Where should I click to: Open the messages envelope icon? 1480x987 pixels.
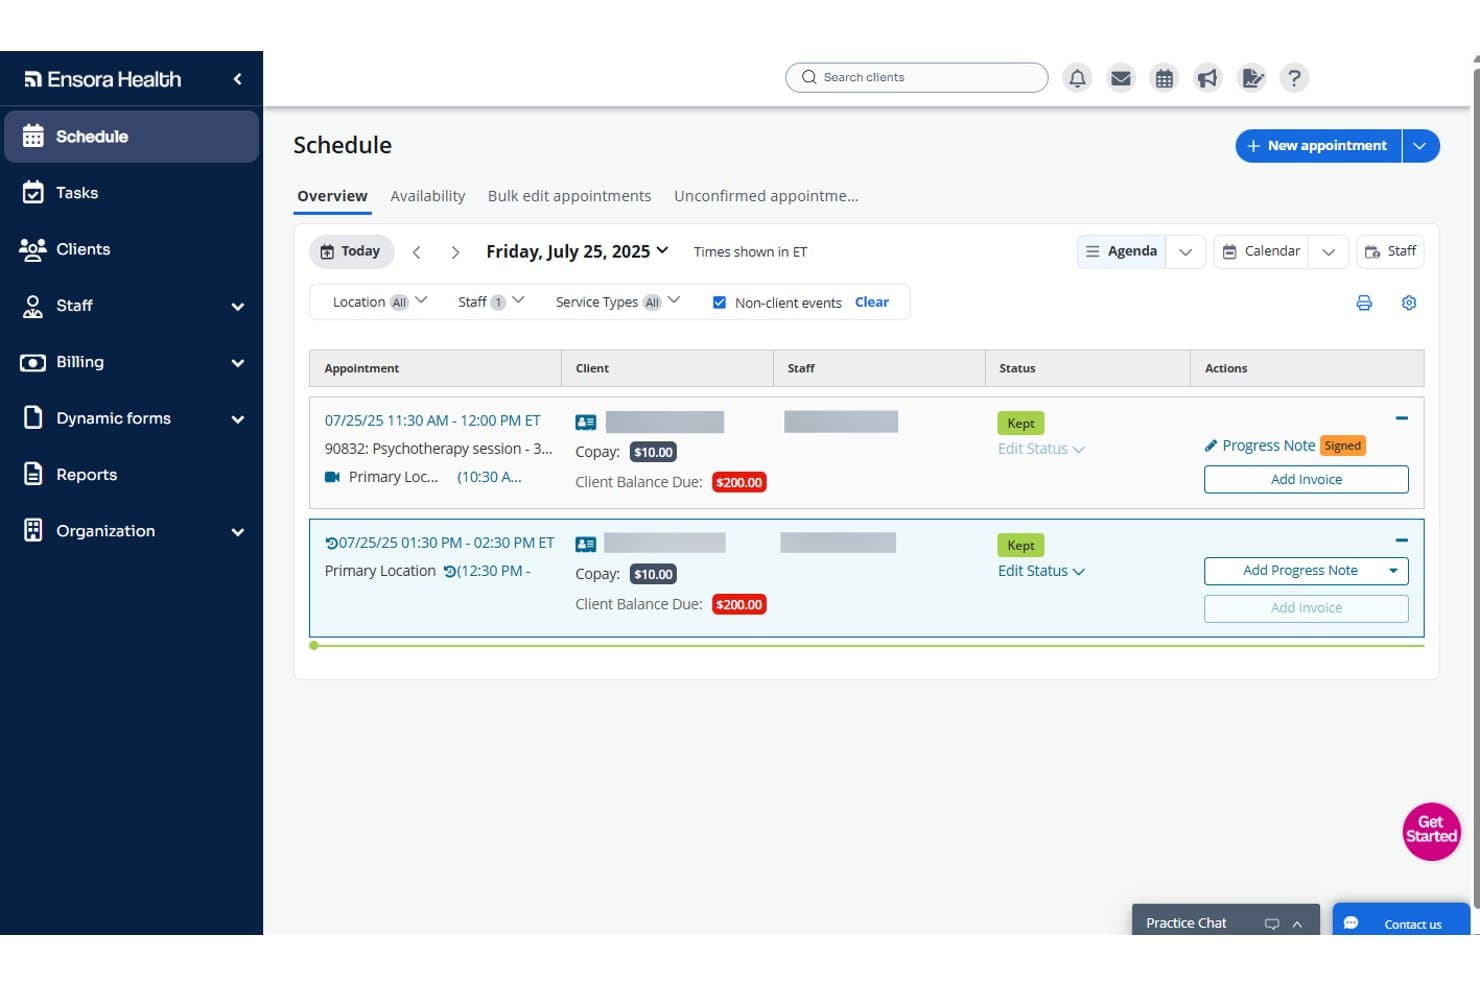click(x=1121, y=78)
